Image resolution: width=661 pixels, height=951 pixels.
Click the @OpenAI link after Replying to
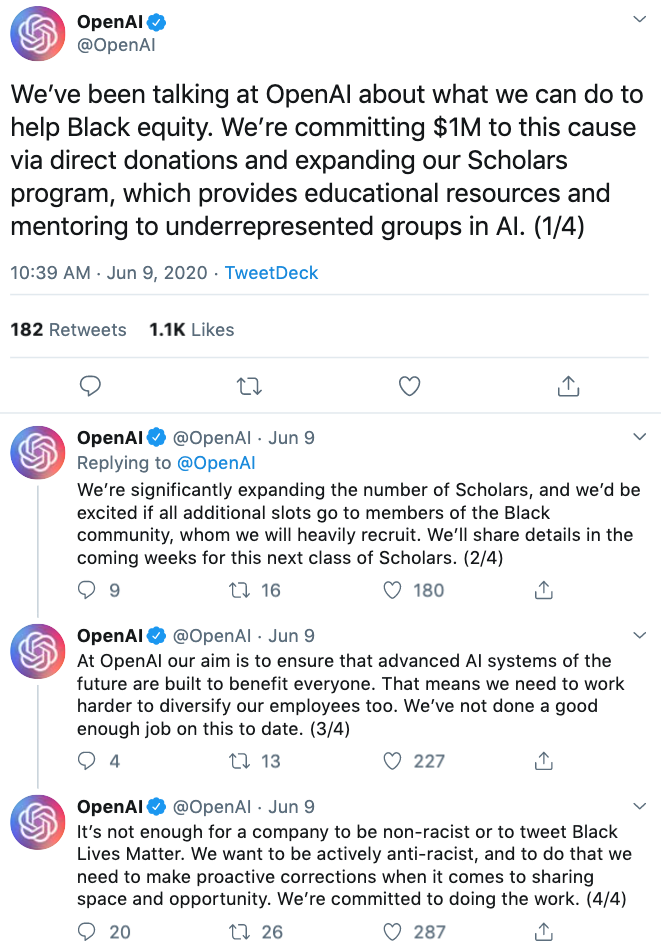pyautogui.click(x=216, y=463)
